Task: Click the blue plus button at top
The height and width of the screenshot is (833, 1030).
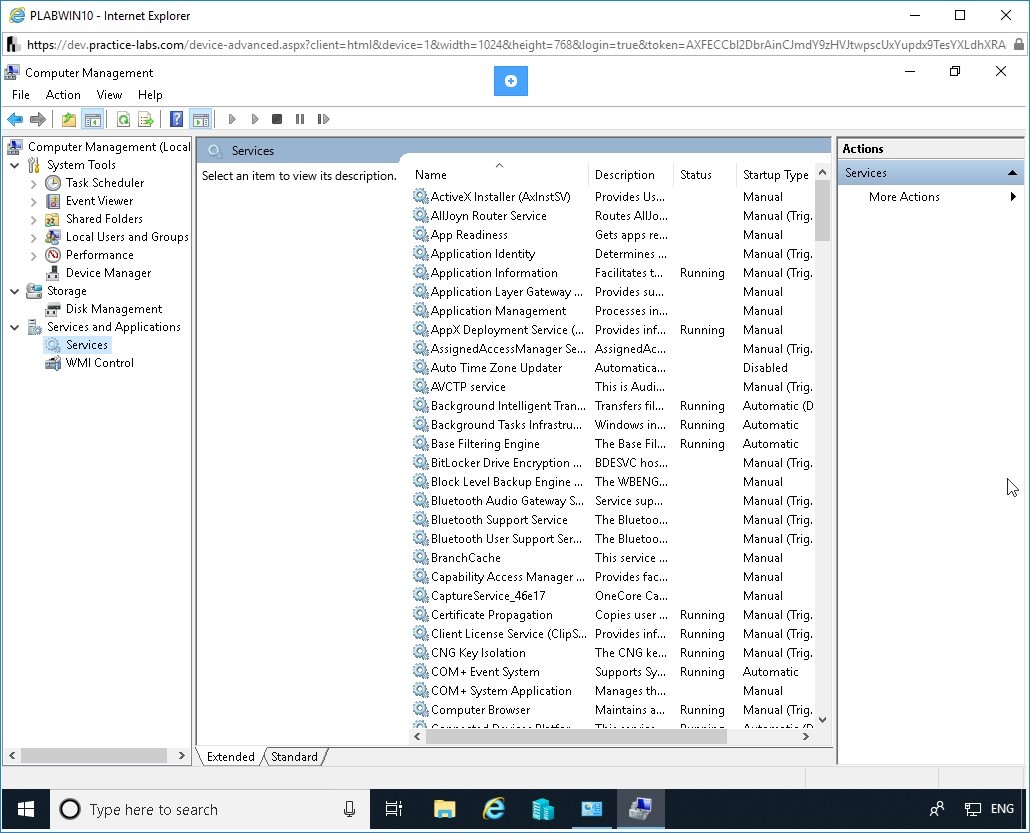Action: click(x=510, y=81)
